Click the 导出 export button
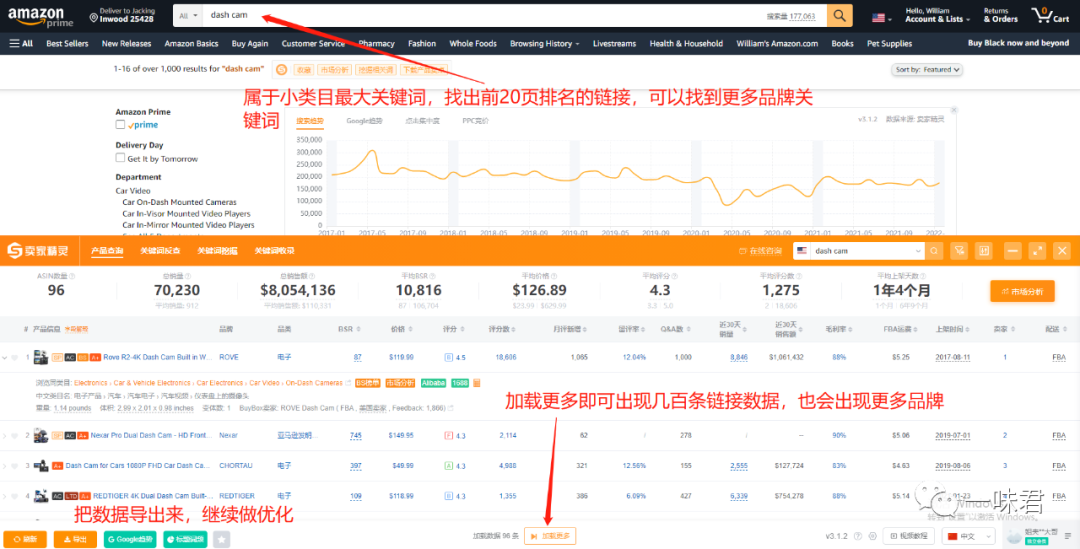Viewport: 1080px width, 549px height. pyautogui.click(x=75, y=539)
